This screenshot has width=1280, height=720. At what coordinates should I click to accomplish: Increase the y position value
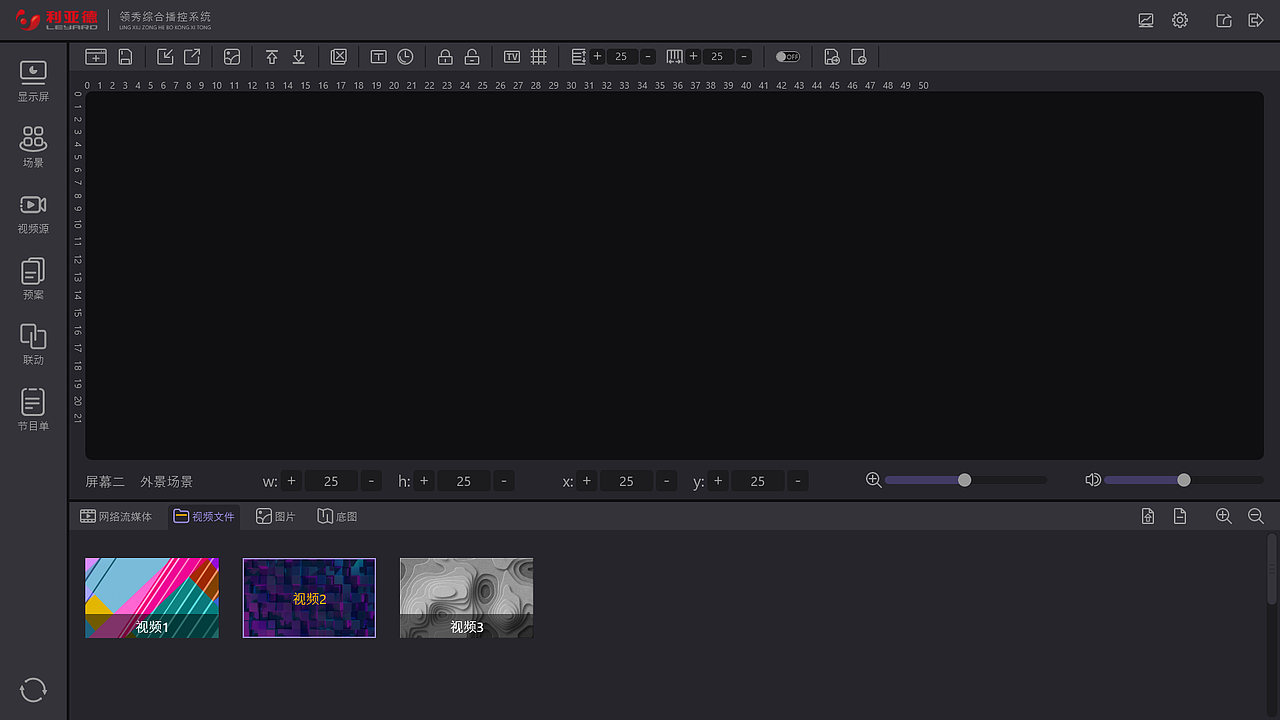[x=718, y=481]
